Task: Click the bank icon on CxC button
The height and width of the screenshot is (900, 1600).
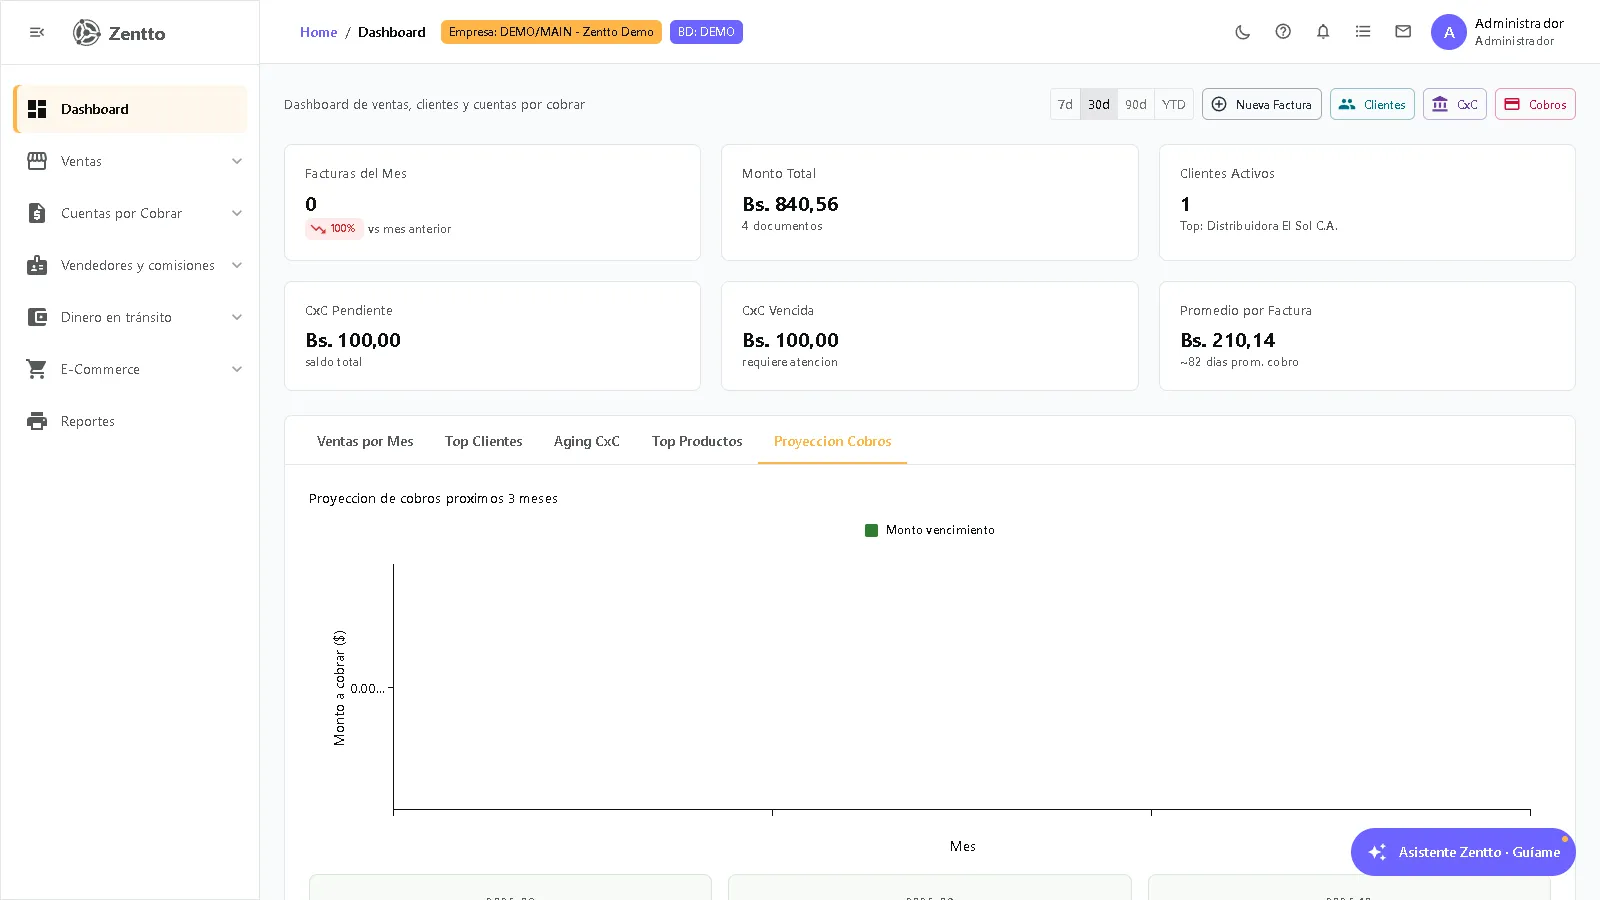Action: click(x=1440, y=104)
